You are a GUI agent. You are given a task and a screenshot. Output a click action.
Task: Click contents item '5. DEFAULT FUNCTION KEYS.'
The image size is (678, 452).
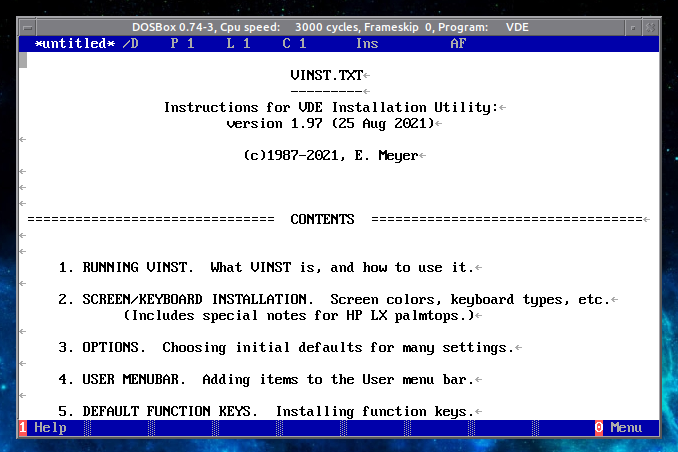[x=158, y=411]
